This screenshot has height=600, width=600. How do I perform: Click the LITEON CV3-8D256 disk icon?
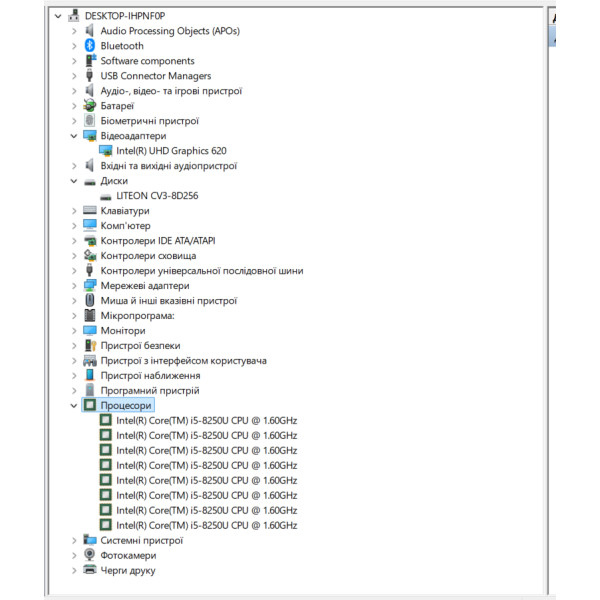(x=105, y=197)
